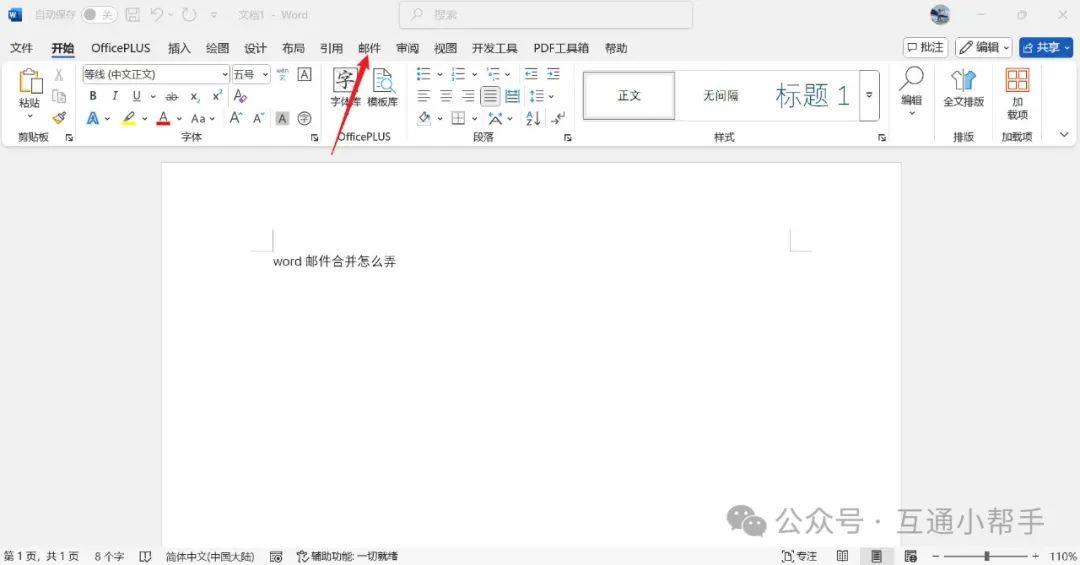Switch to the 插入 tab
The image size is (1080, 565).
coord(179,48)
